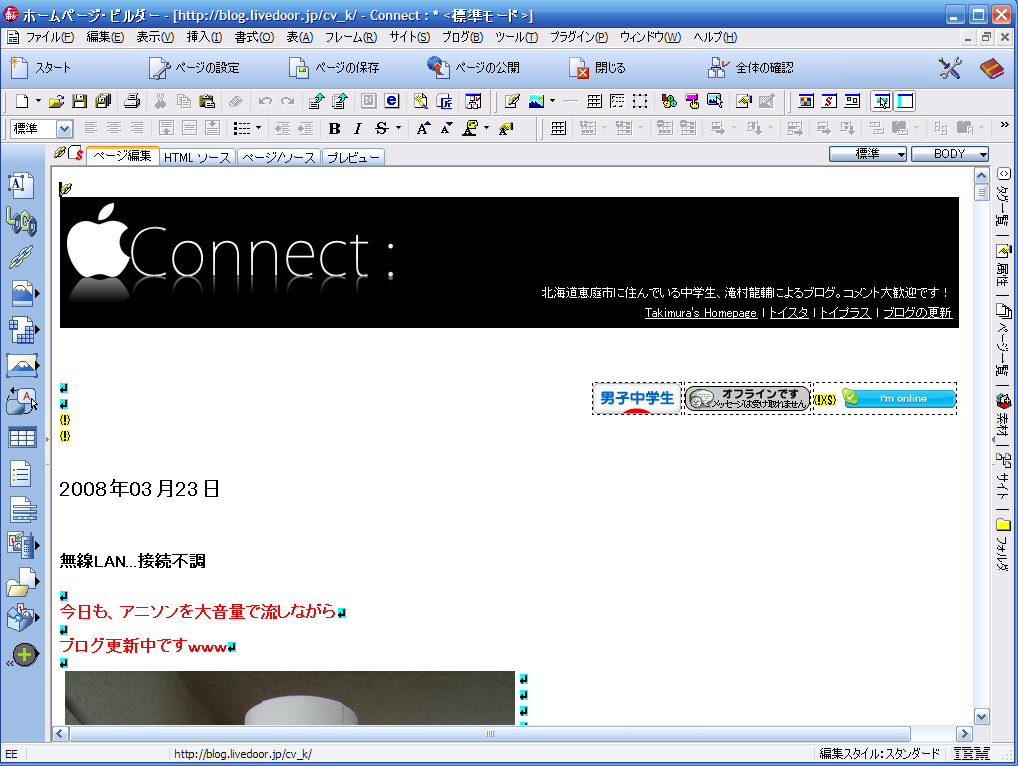Click the Logo creation icon
This screenshot has height=766, width=1018.
[x=669, y=101]
